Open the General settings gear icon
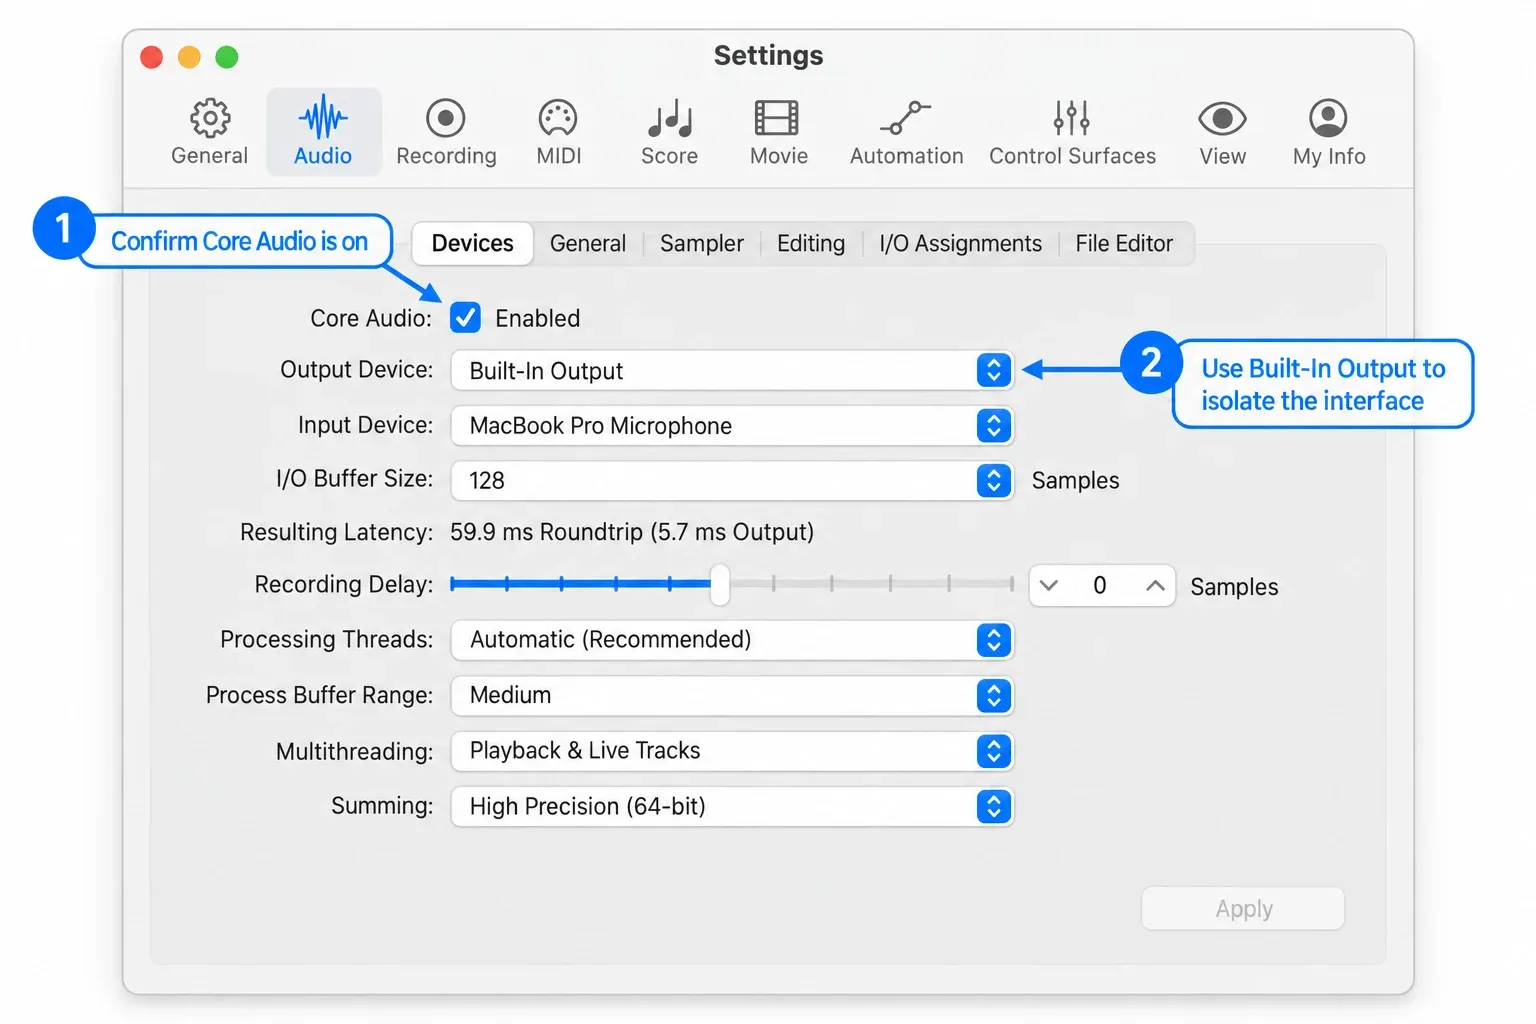The width and height of the screenshot is (1536, 1024). pyautogui.click(x=209, y=119)
